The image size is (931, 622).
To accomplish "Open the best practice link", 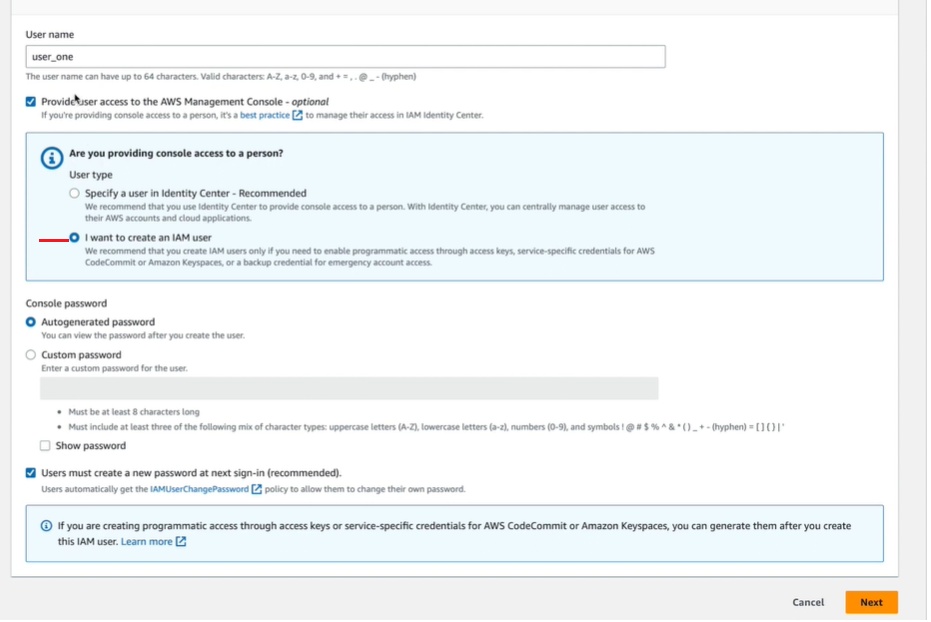I will [x=264, y=115].
